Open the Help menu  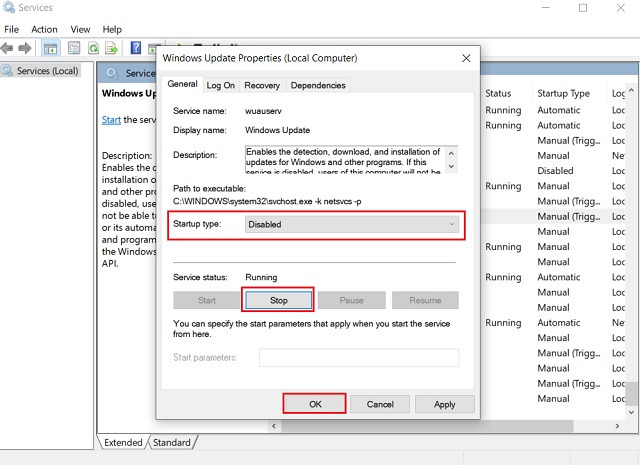pos(112,29)
